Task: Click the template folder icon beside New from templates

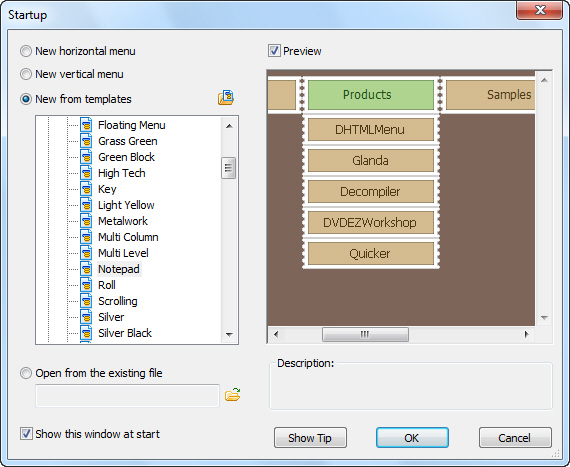Action: 226,98
